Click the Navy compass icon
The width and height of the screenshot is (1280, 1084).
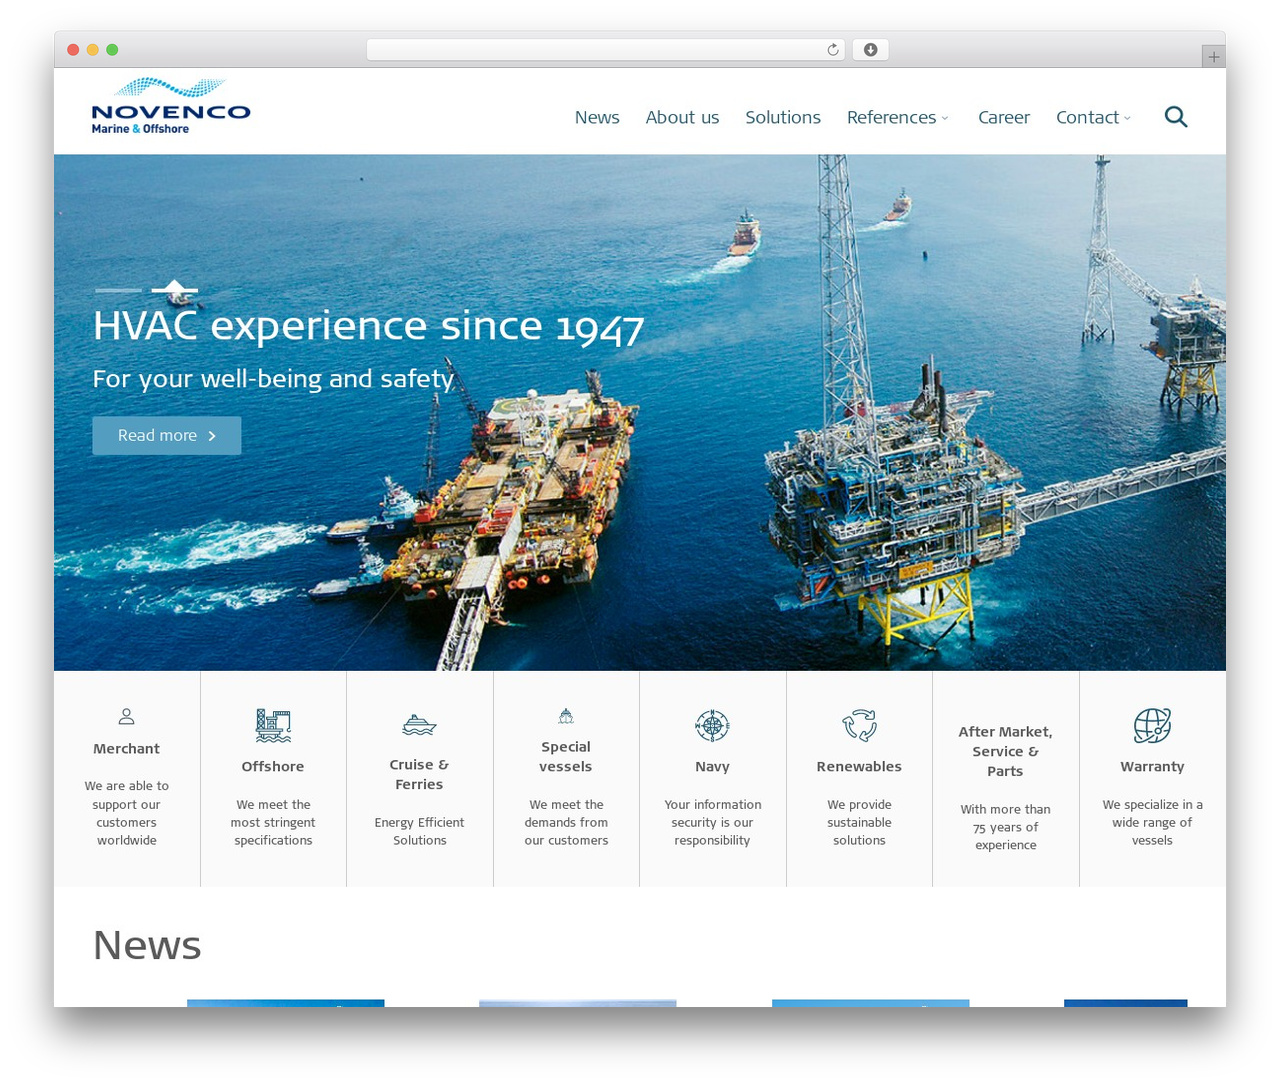click(x=712, y=725)
